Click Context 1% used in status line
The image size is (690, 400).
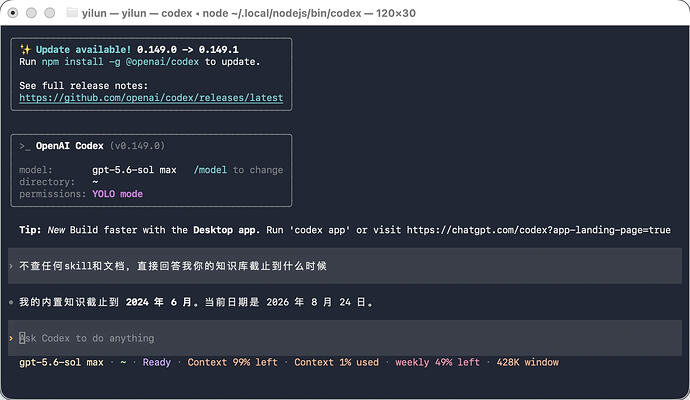click(337, 363)
